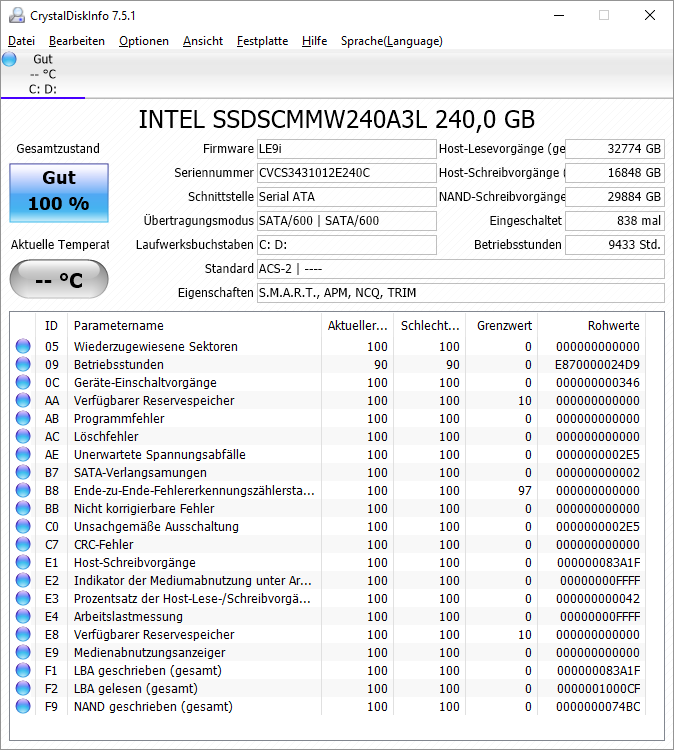Click parameter name CRC-Fehler
674x750 pixels.
(x=104, y=545)
